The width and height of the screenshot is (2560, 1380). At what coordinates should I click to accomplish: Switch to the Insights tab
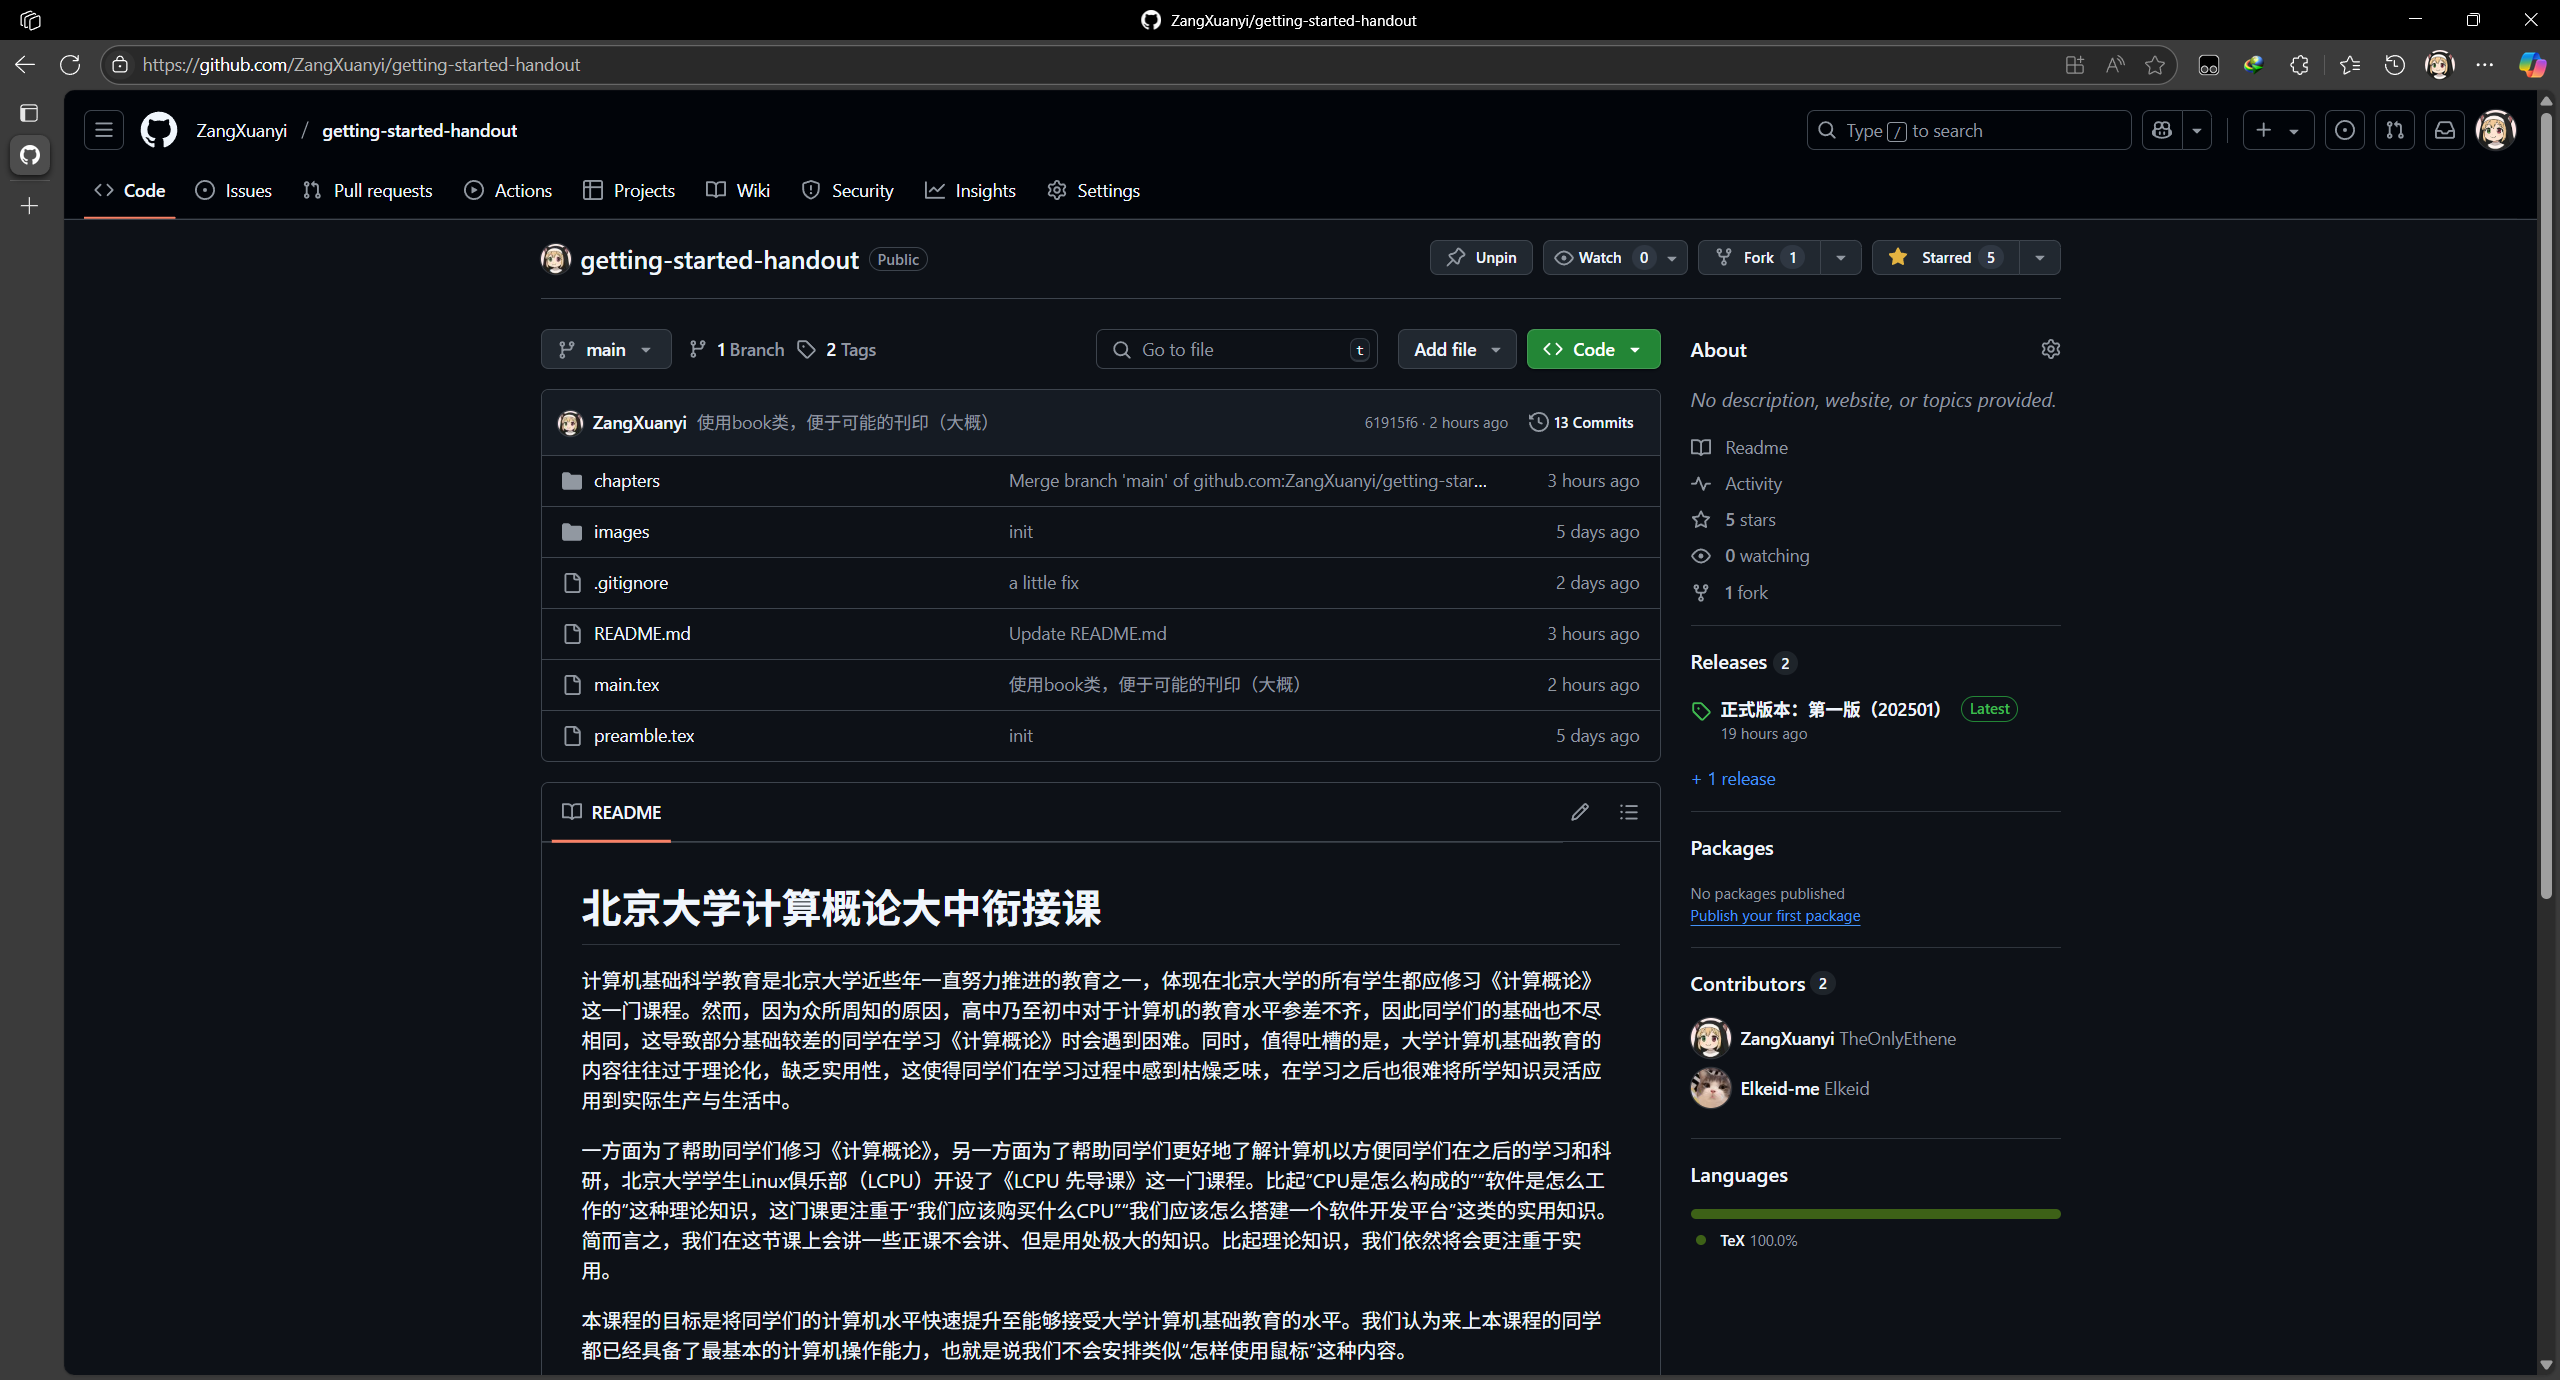(x=970, y=190)
